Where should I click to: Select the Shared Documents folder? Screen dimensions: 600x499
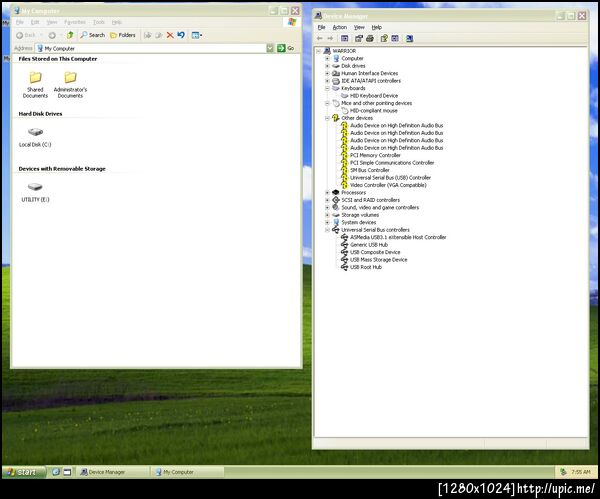35,85
